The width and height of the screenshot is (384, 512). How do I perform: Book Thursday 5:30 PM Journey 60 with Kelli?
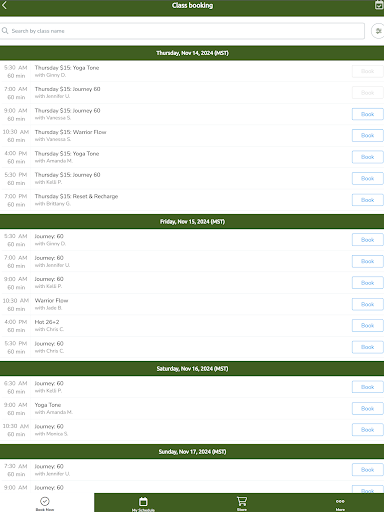[367, 178]
